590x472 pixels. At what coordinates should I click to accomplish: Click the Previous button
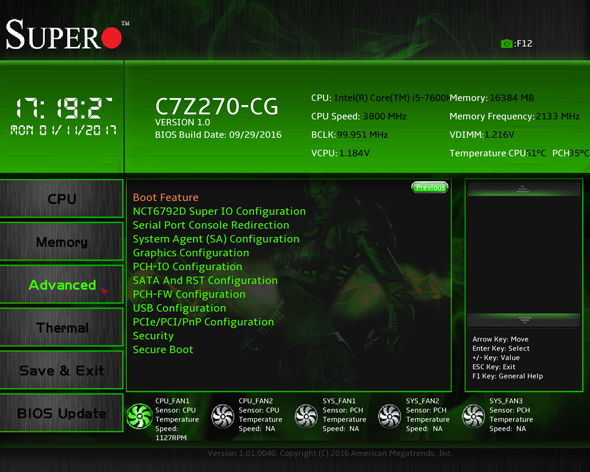click(x=430, y=187)
